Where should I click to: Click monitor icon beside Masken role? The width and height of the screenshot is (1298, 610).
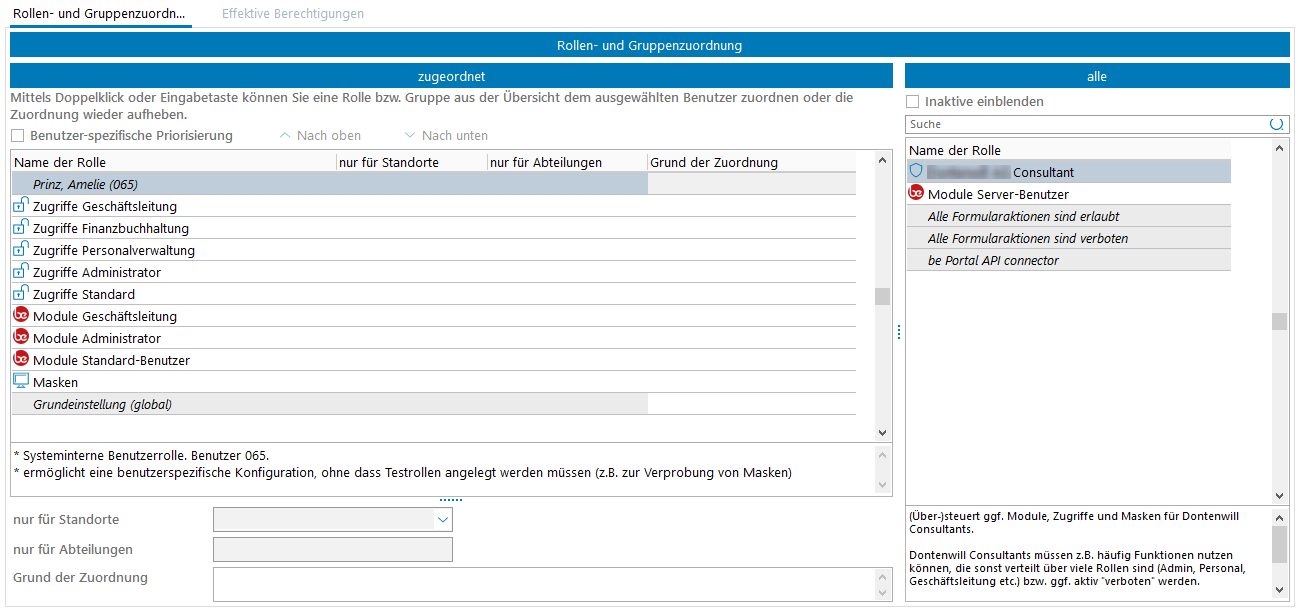pos(21,382)
